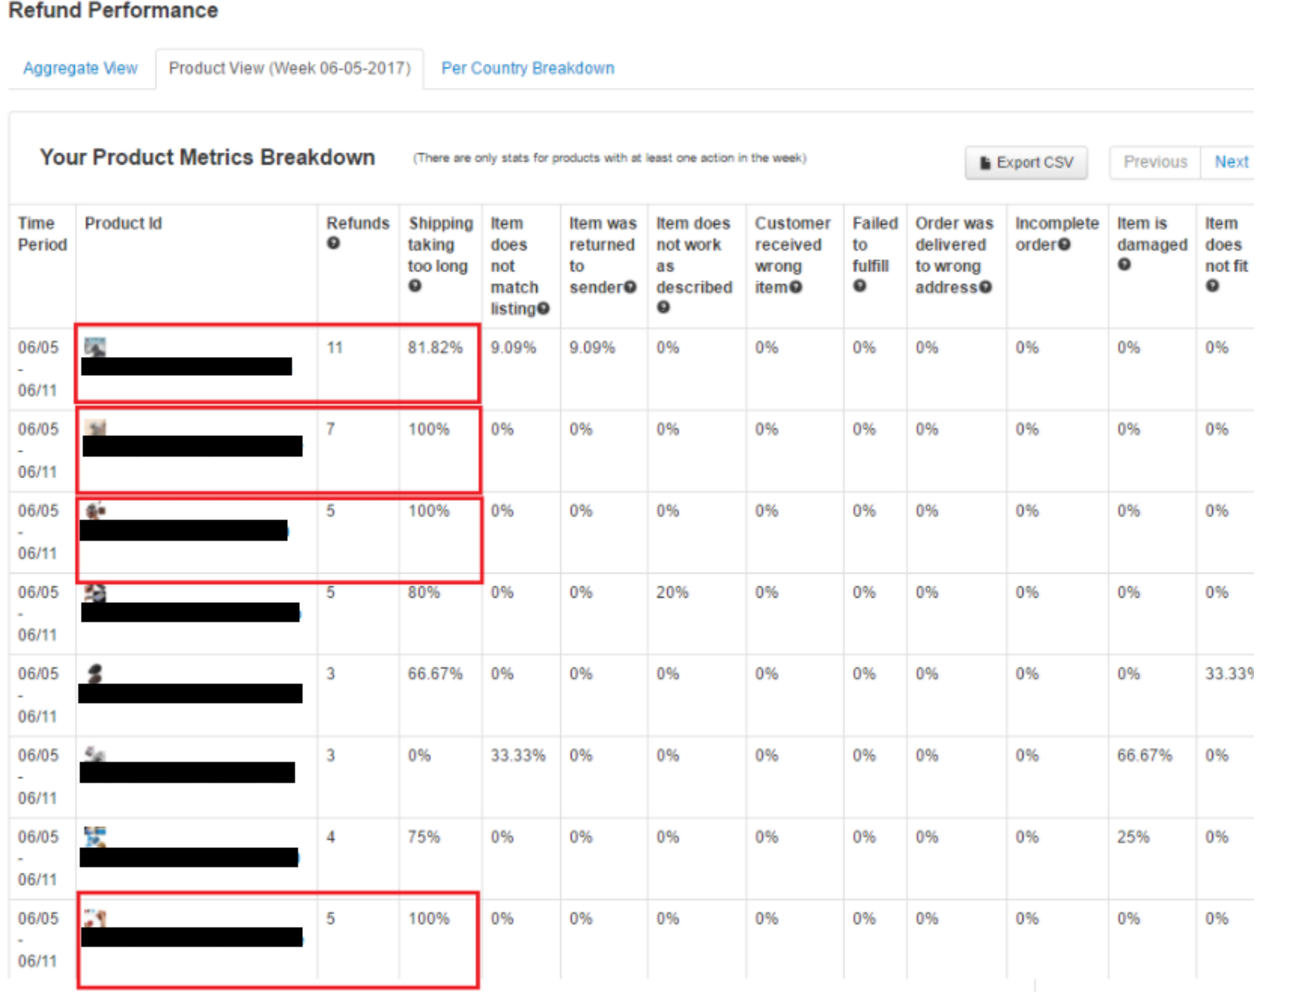Click the 7 refunds count

pos(331,429)
